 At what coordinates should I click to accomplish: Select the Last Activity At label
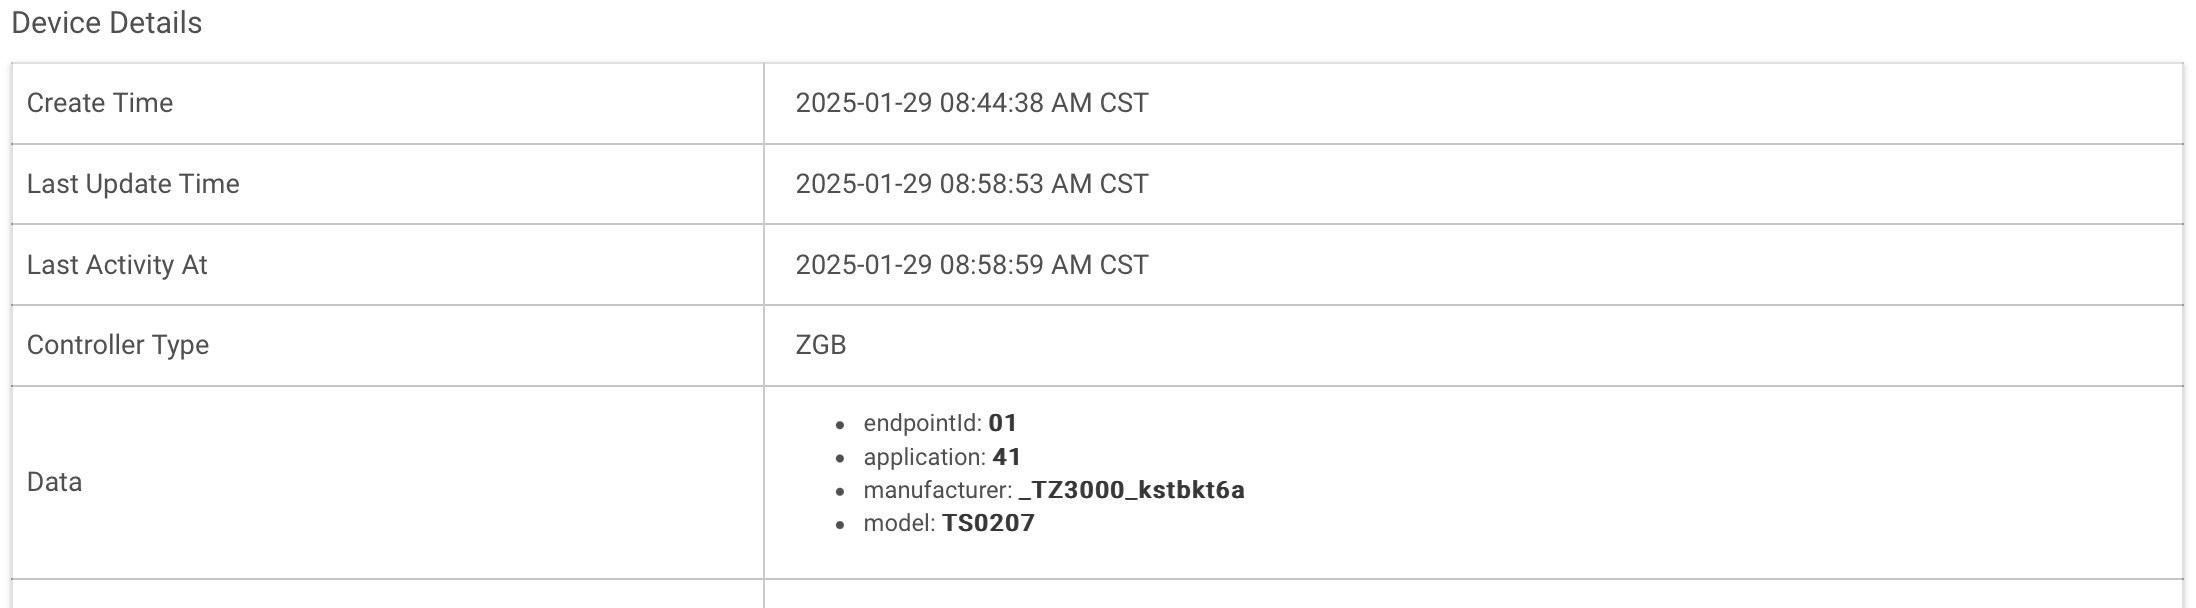pyautogui.click(x=117, y=265)
